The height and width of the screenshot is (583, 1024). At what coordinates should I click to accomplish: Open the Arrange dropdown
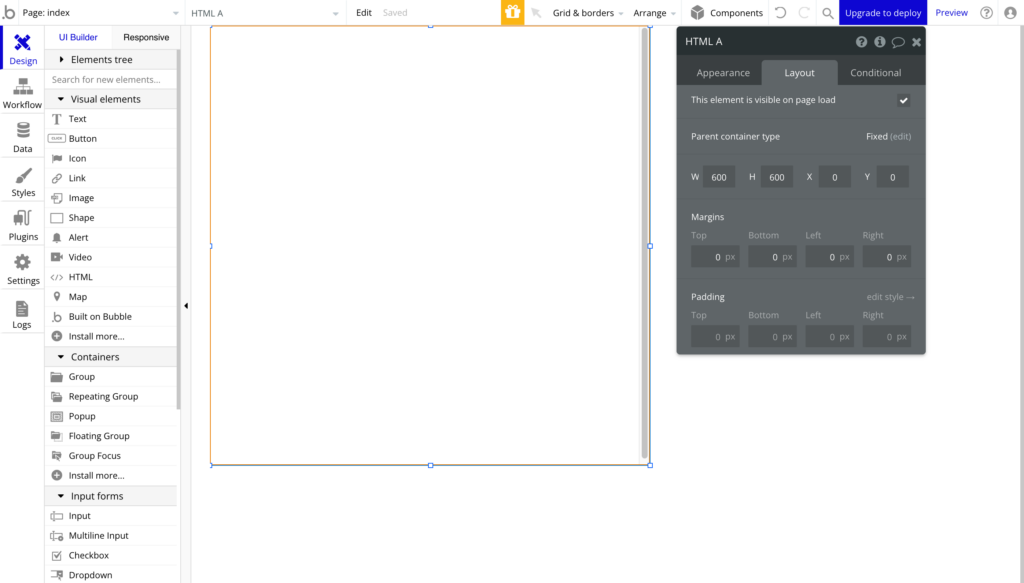654,13
